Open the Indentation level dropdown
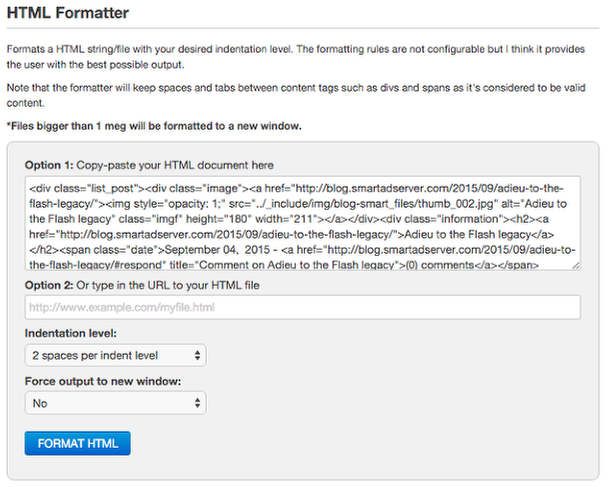Screen dimensions: 608x487 click(114, 355)
